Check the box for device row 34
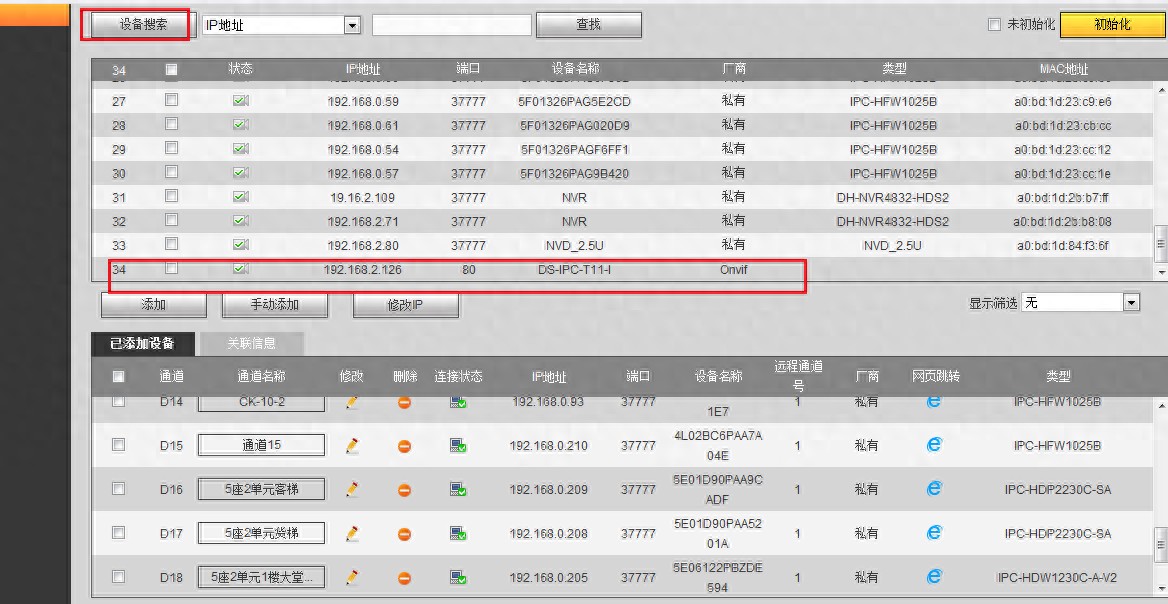The height and width of the screenshot is (604, 1168). 172,269
